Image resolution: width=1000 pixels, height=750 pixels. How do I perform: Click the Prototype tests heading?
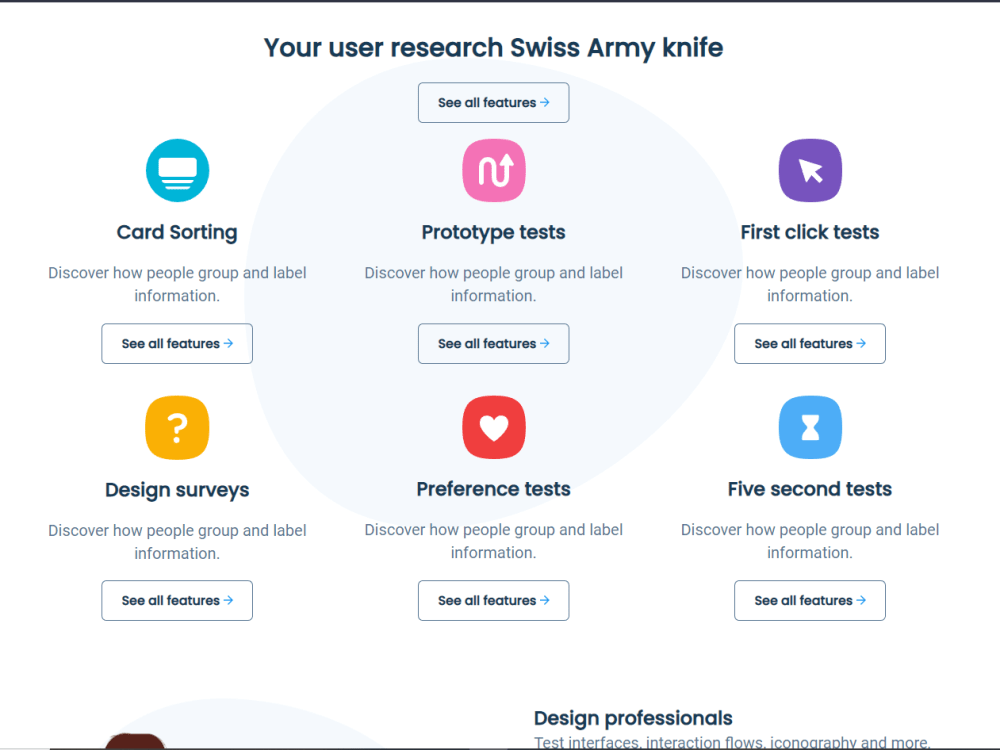[494, 232]
